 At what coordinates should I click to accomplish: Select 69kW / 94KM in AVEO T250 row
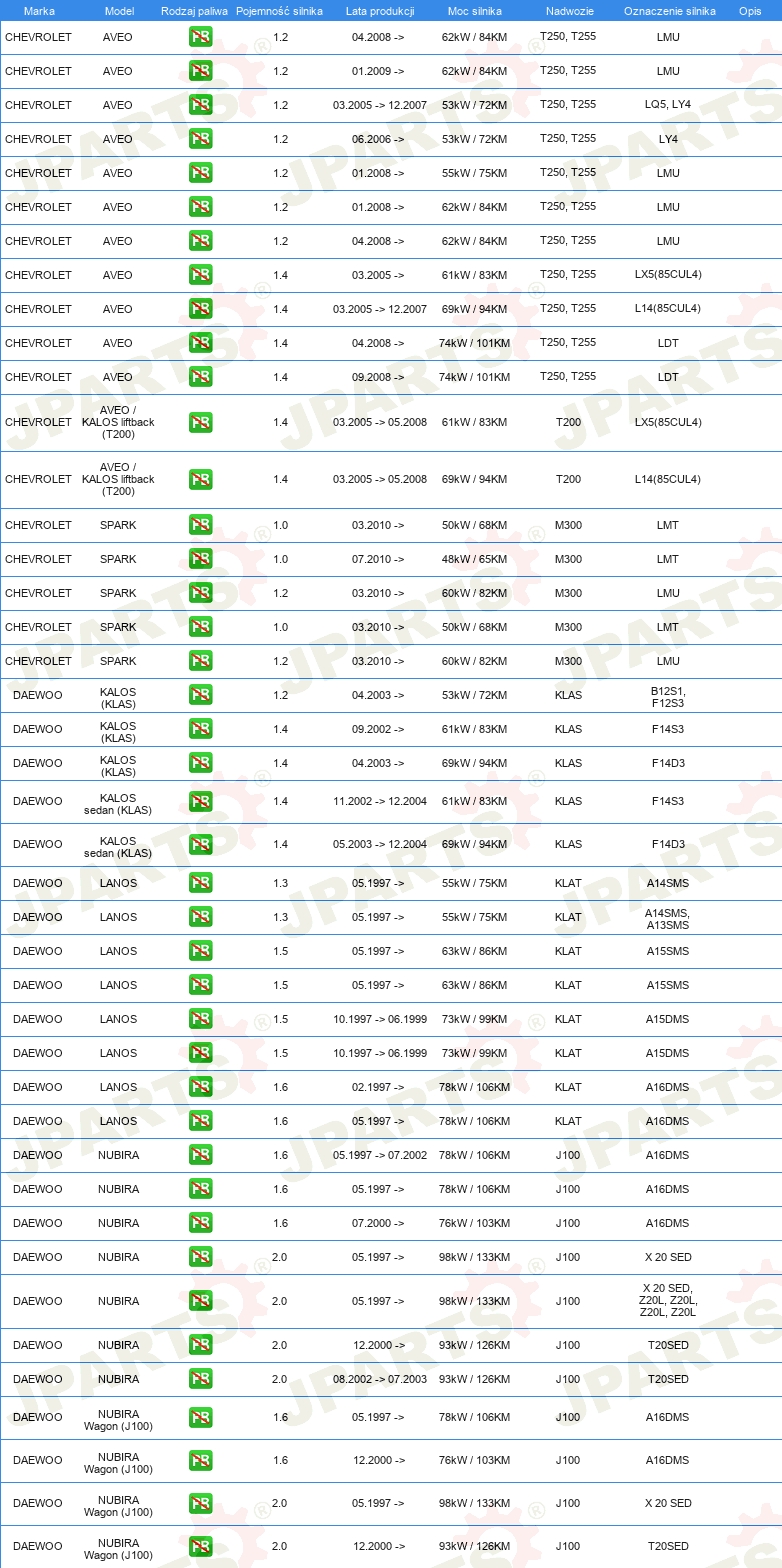(x=474, y=309)
